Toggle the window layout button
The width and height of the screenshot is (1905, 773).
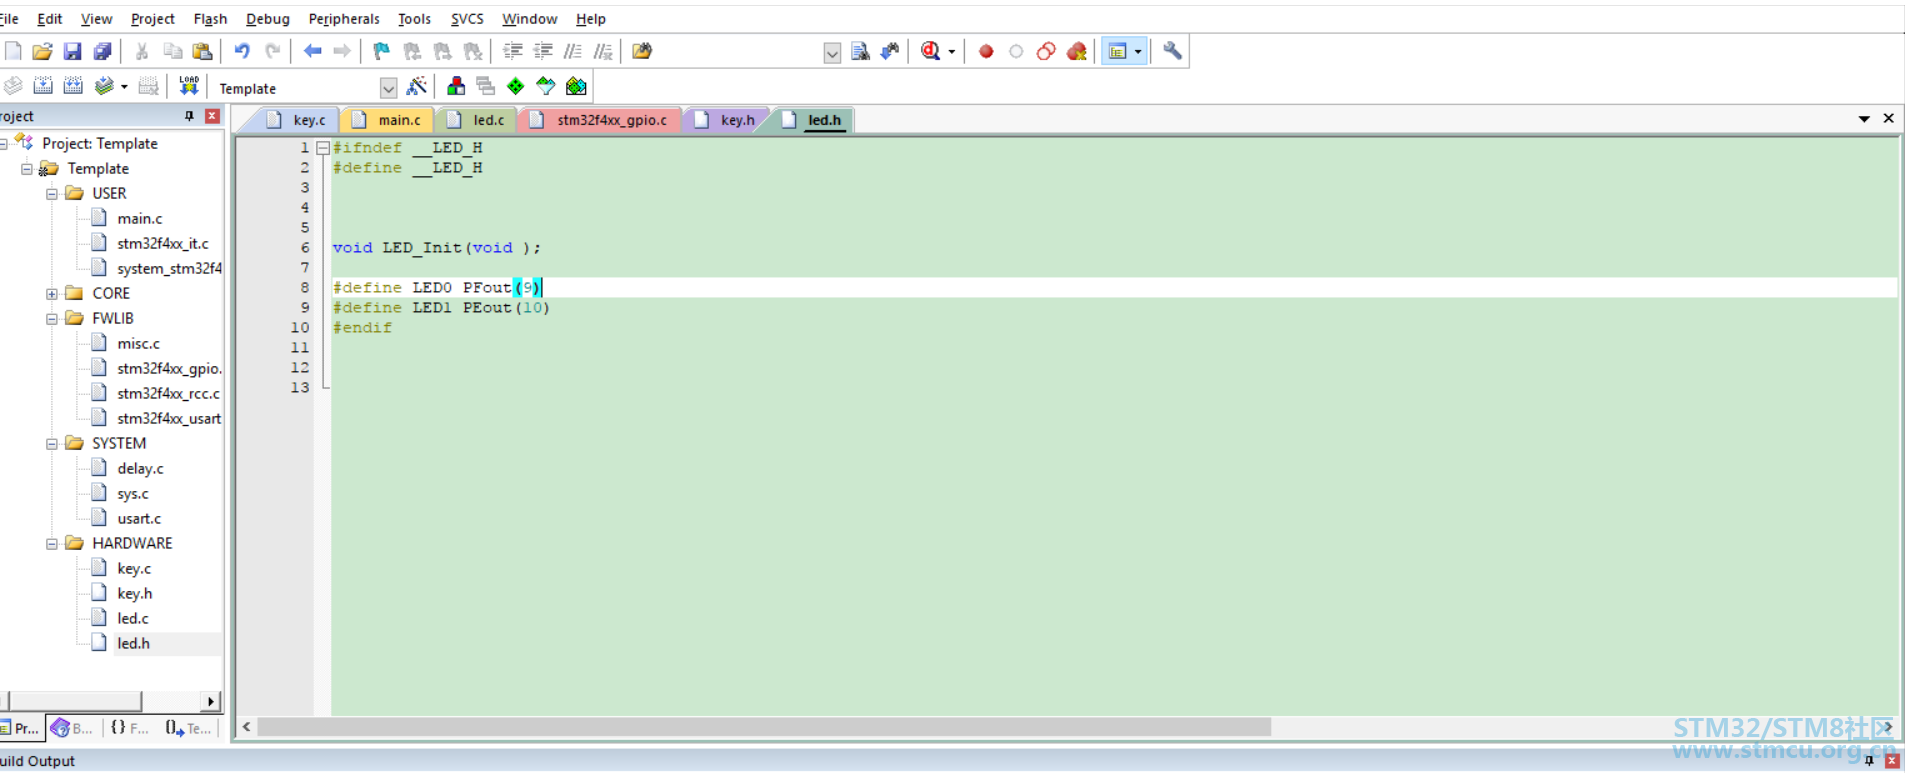coord(1117,51)
